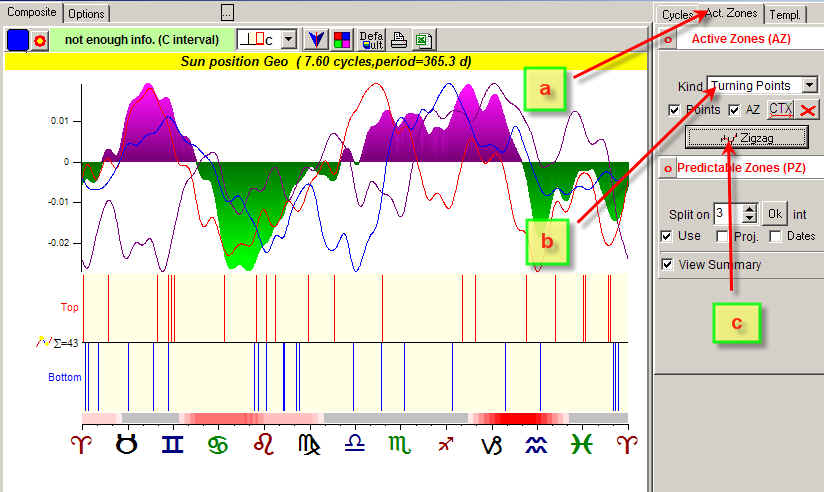The width and height of the screenshot is (824, 492).
Task: Switch to the Options tab
Action: click(88, 13)
